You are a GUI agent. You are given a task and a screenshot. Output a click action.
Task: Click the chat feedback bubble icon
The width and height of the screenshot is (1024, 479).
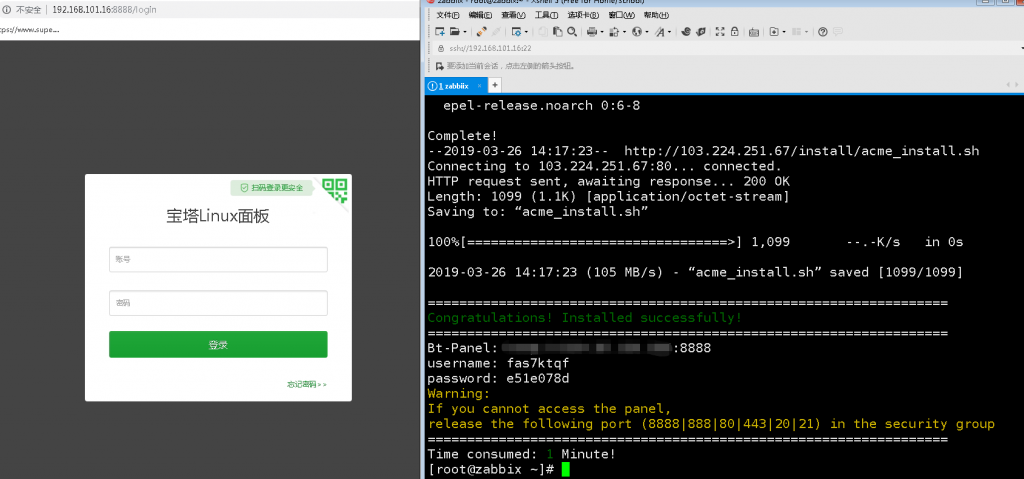click(x=838, y=31)
